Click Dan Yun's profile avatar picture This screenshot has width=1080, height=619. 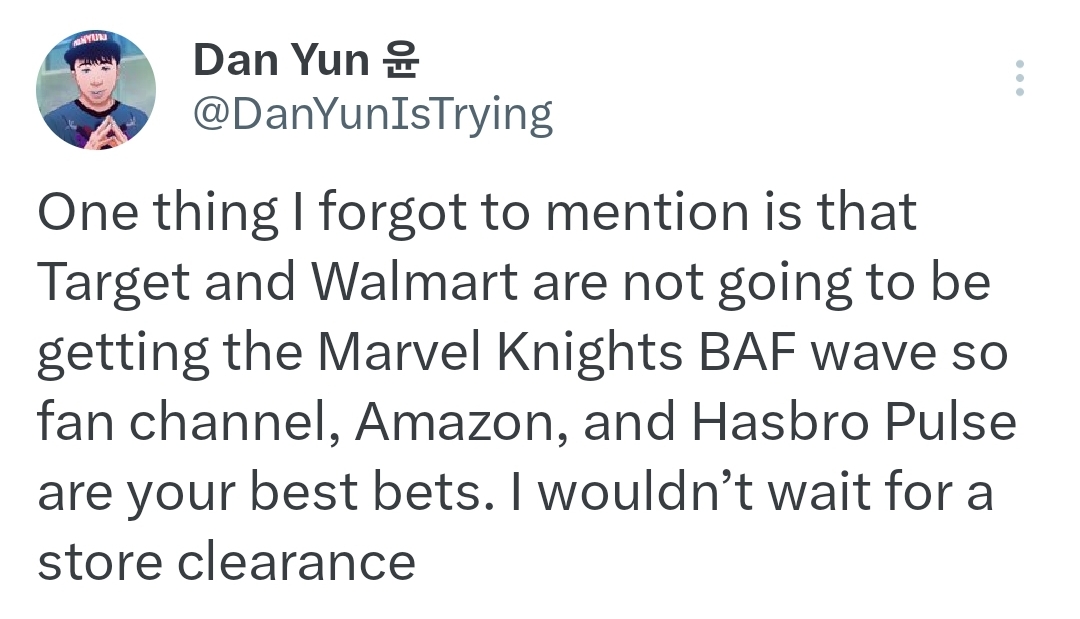pos(96,90)
